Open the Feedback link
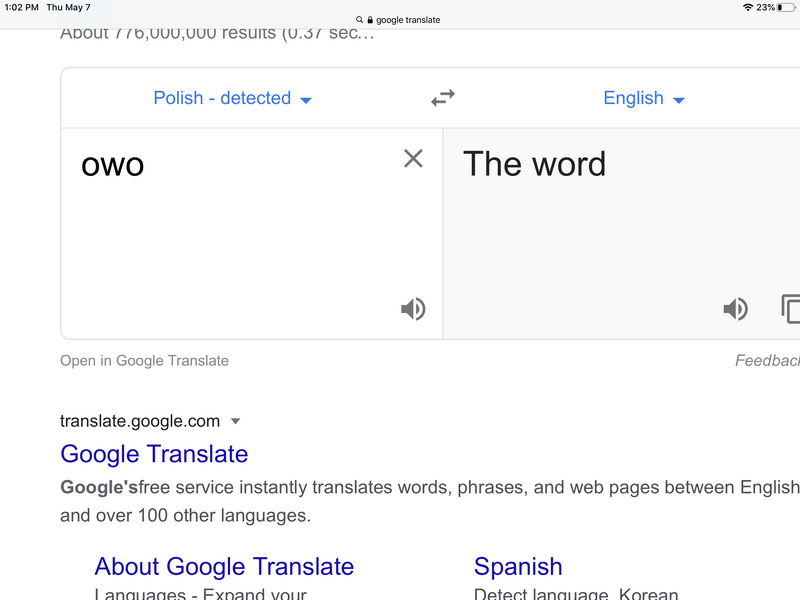 pyautogui.click(x=768, y=361)
